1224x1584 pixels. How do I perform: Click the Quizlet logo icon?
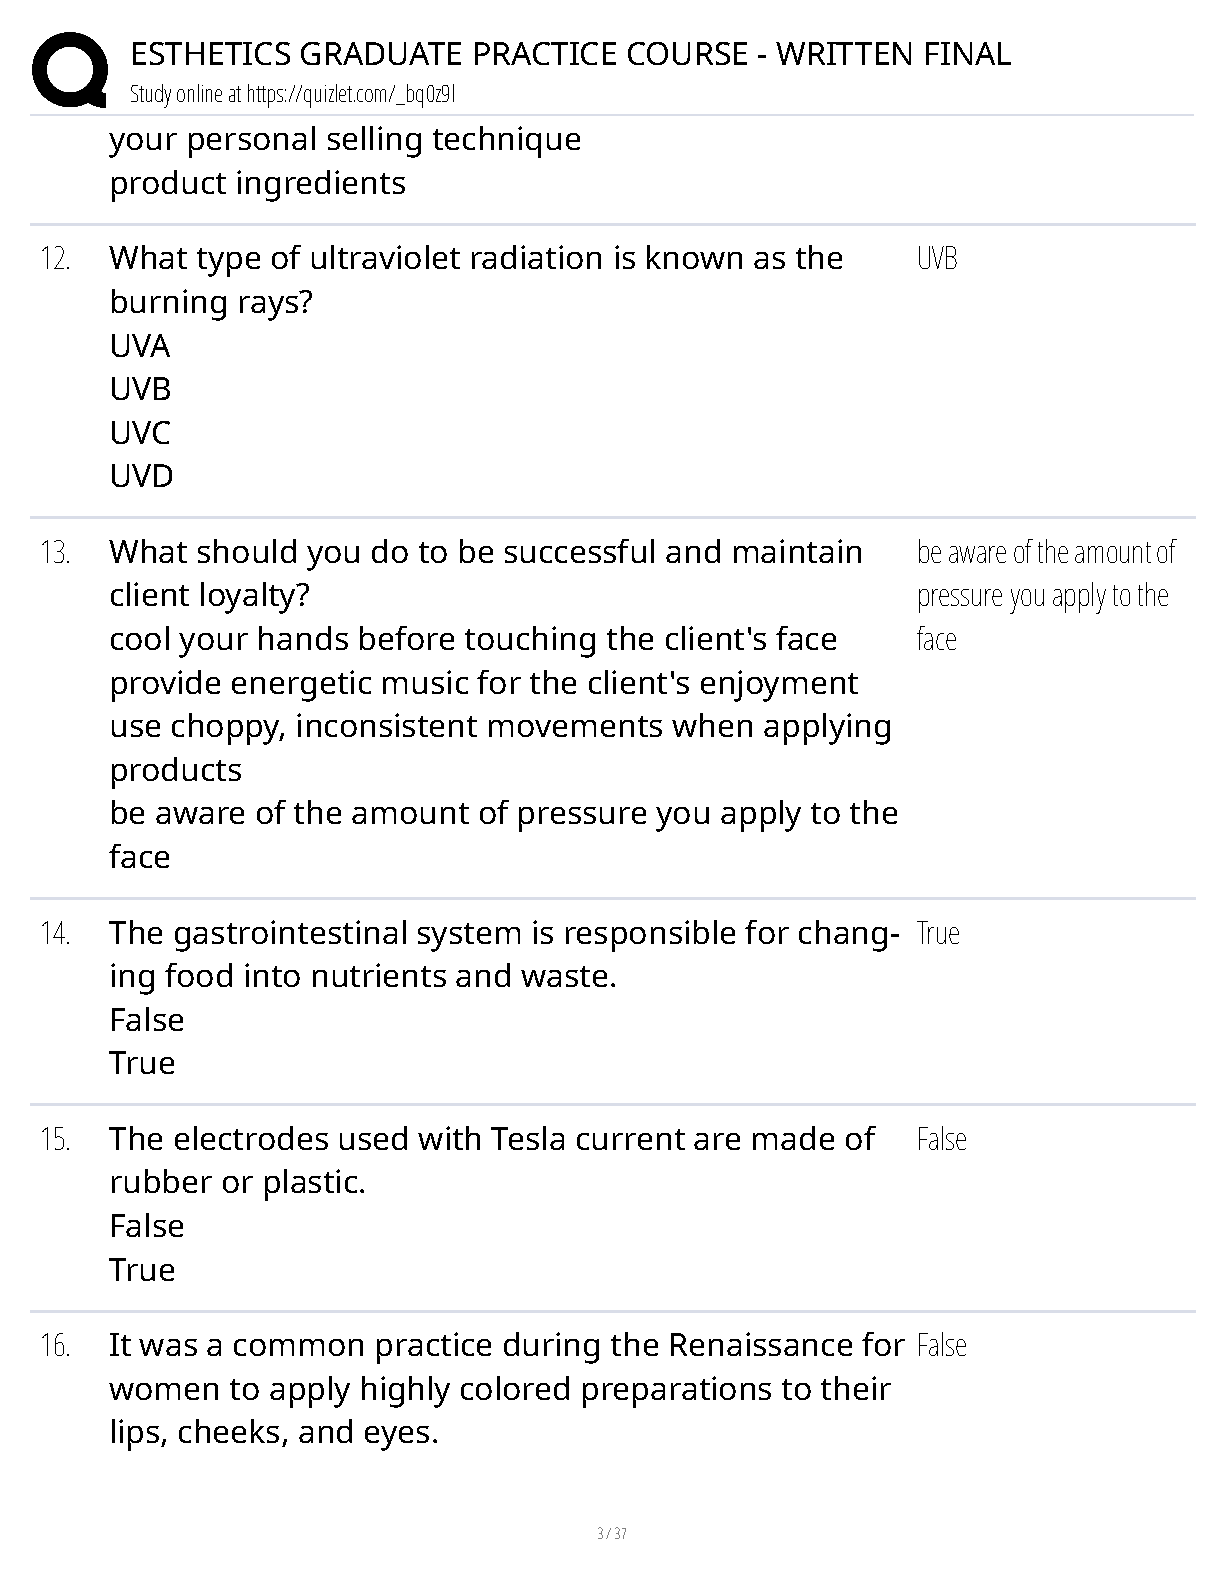tap(70, 70)
